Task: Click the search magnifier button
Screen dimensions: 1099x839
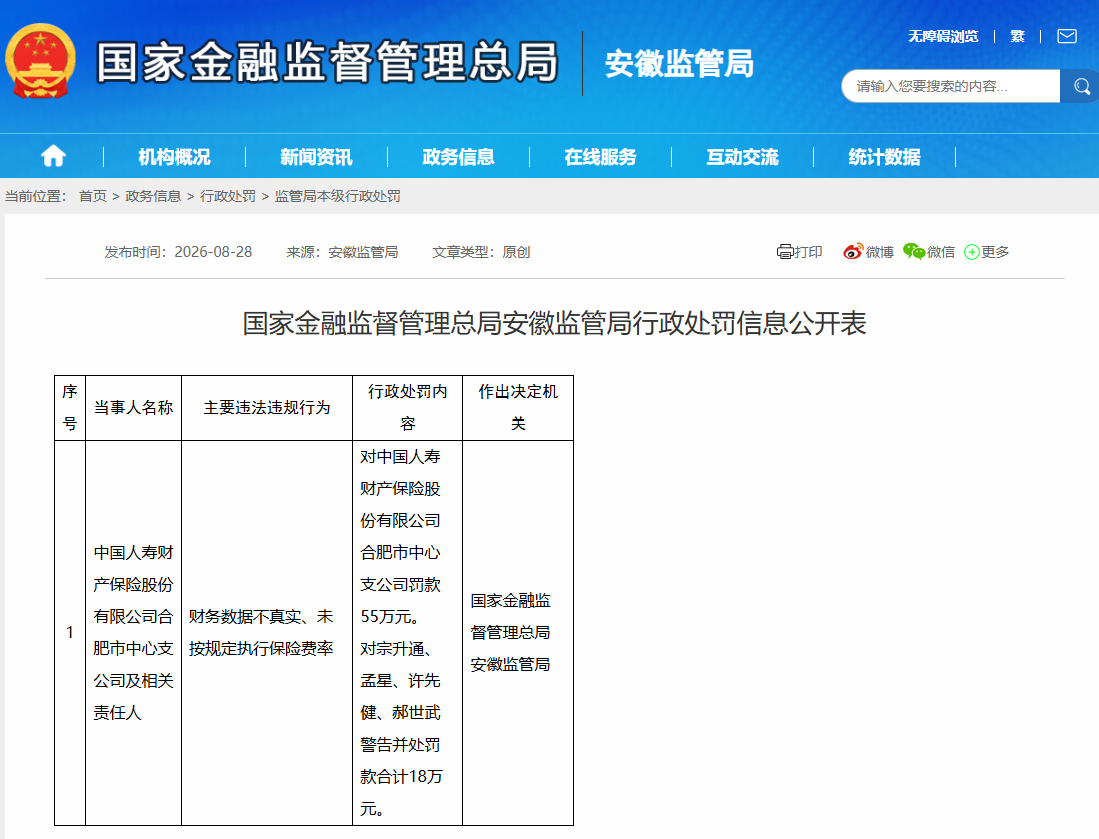Action: coord(1081,86)
